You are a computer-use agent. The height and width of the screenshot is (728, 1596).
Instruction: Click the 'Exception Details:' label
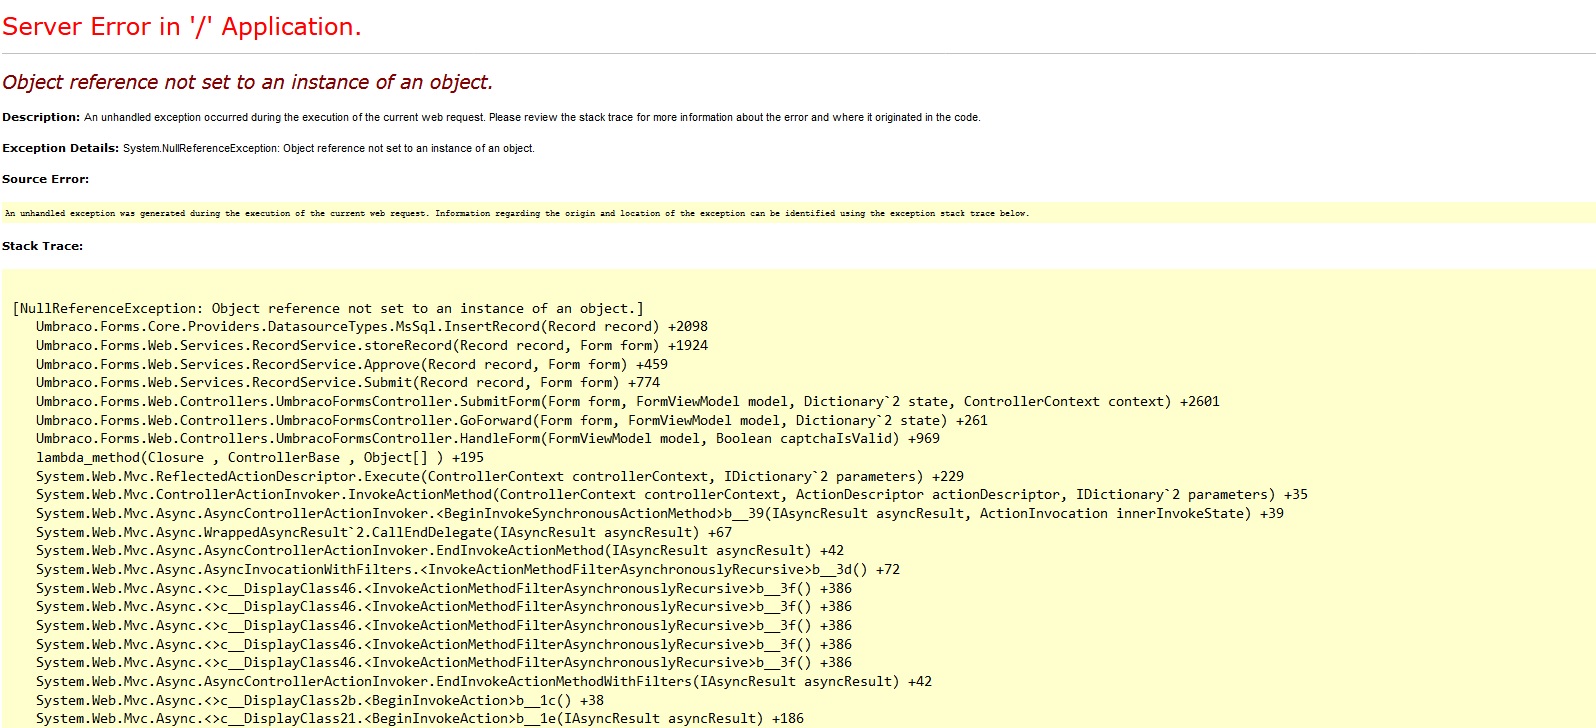pyautogui.click(x=60, y=148)
